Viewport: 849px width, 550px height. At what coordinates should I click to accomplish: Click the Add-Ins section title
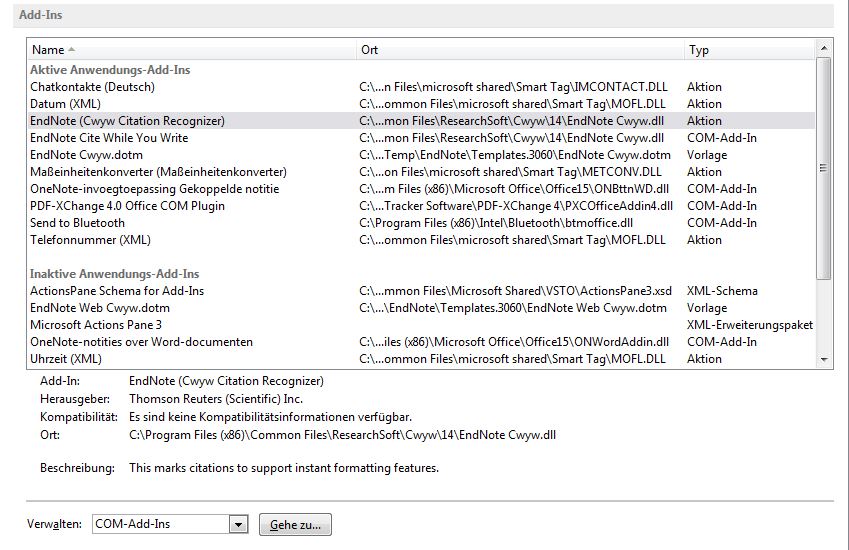tap(41, 15)
